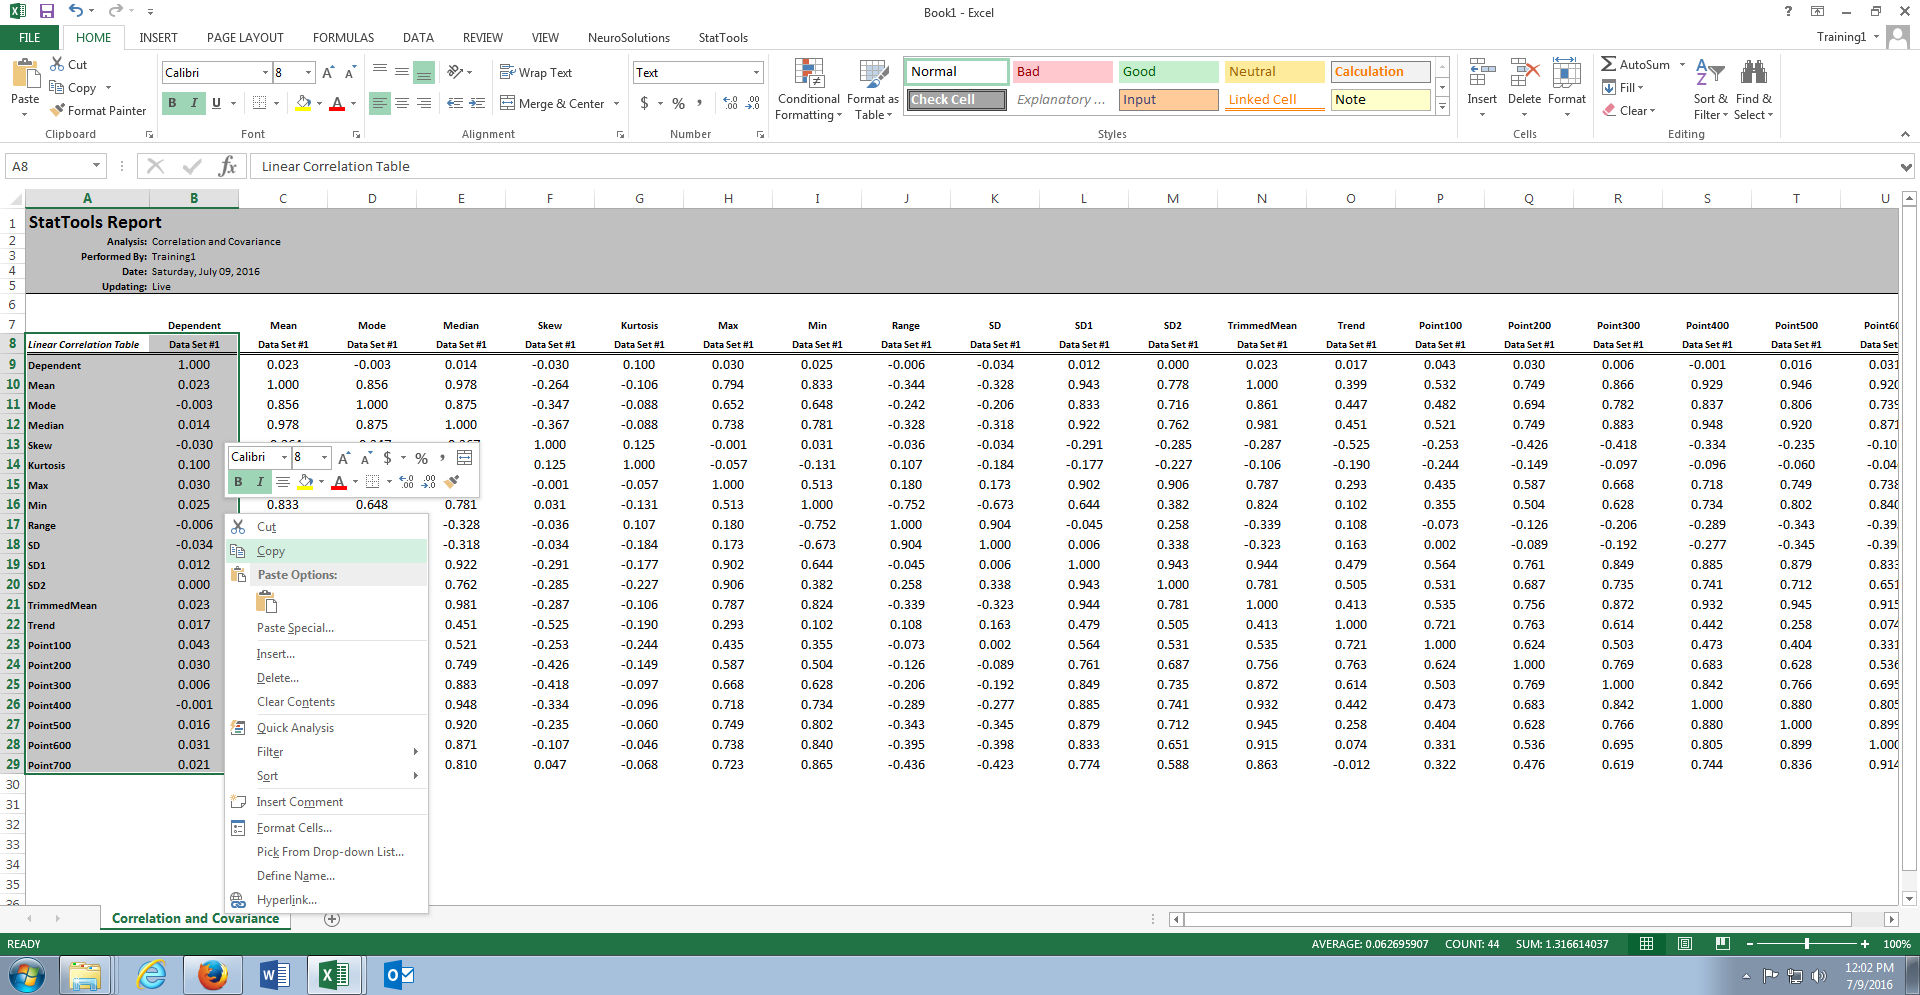Open the ribbon font name dropdown
Image resolution: width=1920 pixels, height=995 pixels.
click(265, 73)
